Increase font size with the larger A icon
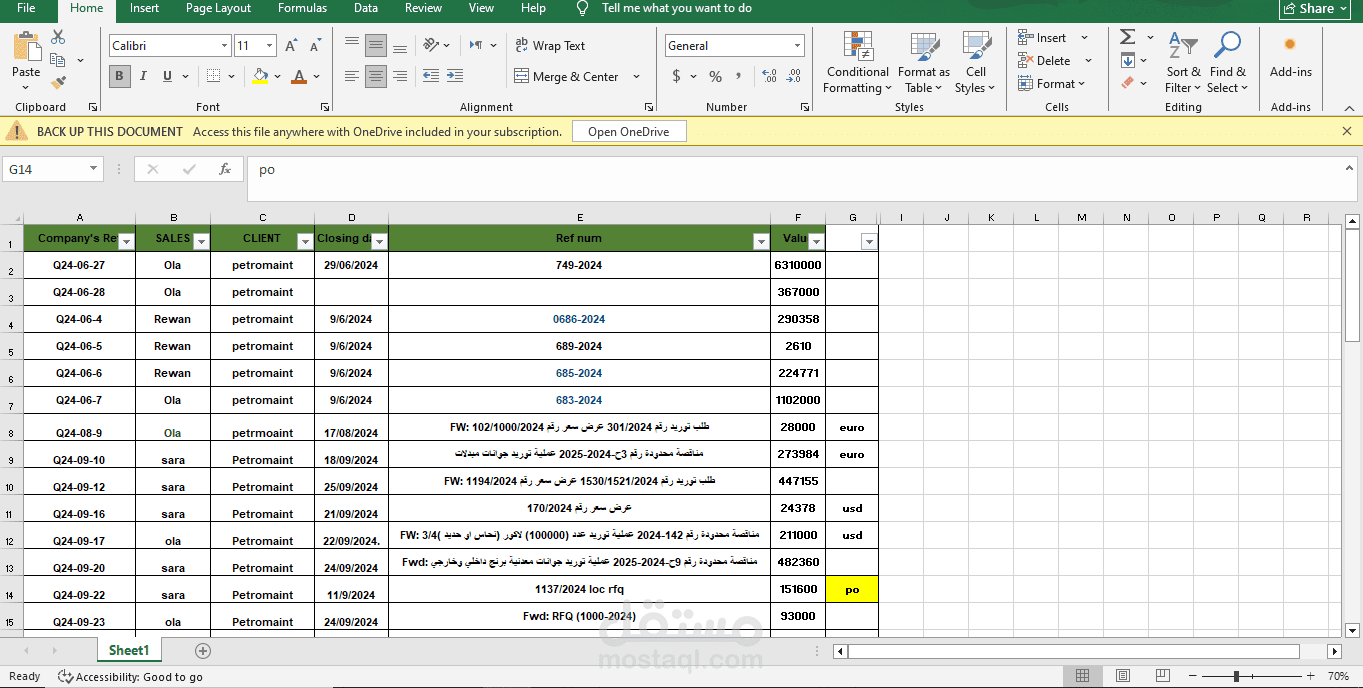Image resolution: width=1363 pixels, height=688 pixels. (291, 46)
